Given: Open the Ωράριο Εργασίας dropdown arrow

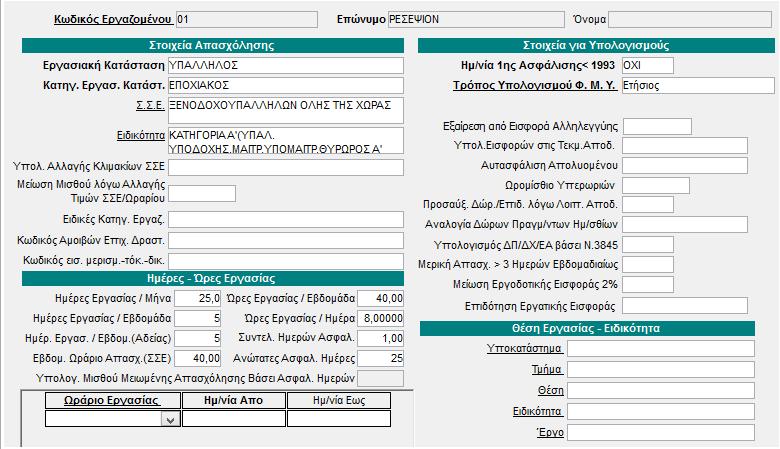Looking at the screenshot, I should (170, 420).
